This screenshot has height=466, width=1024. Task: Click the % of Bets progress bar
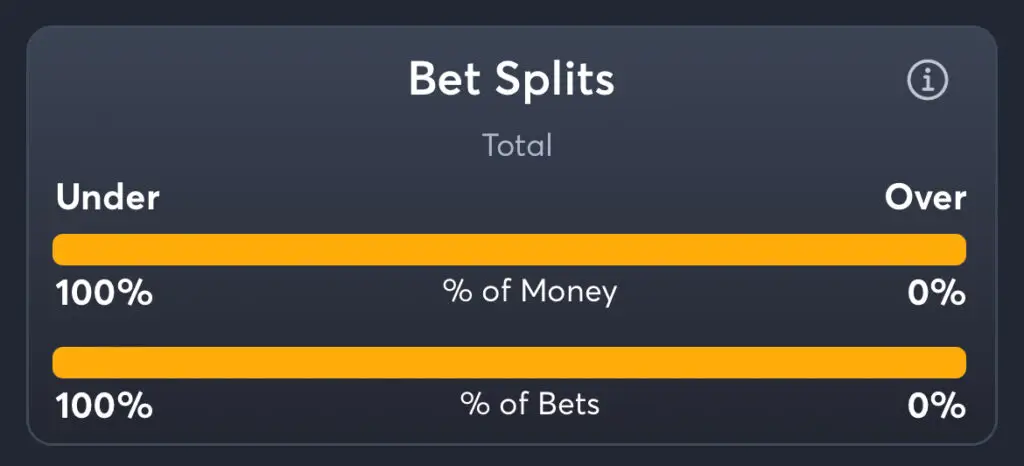(509, 362)
